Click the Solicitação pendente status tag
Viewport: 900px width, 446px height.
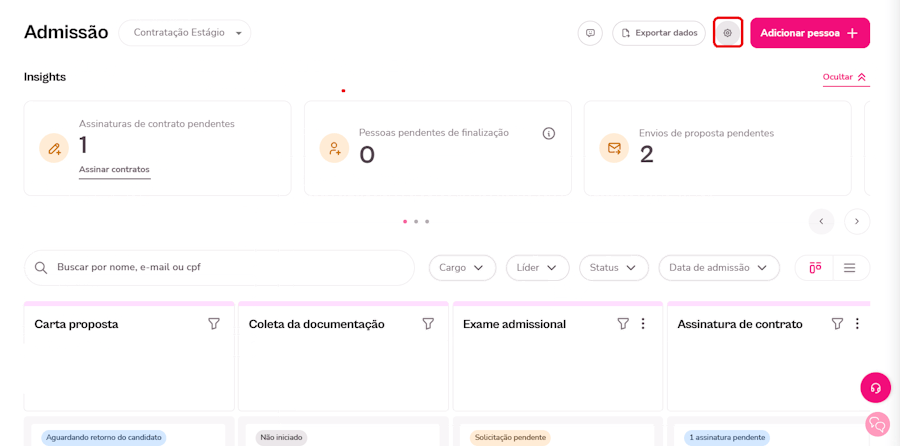pos(510,437)
